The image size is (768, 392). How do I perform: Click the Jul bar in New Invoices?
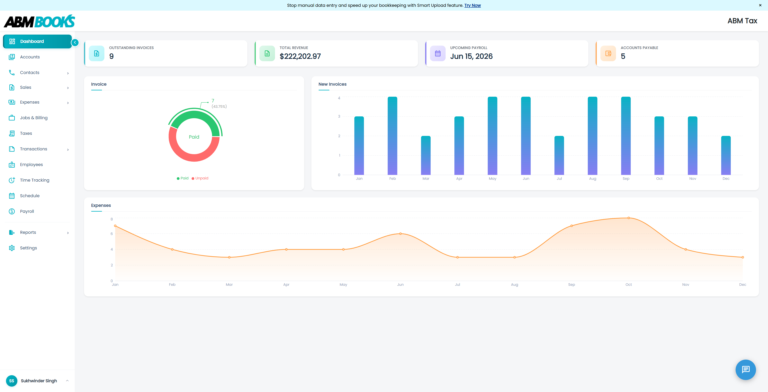click(x=559, y=155)
